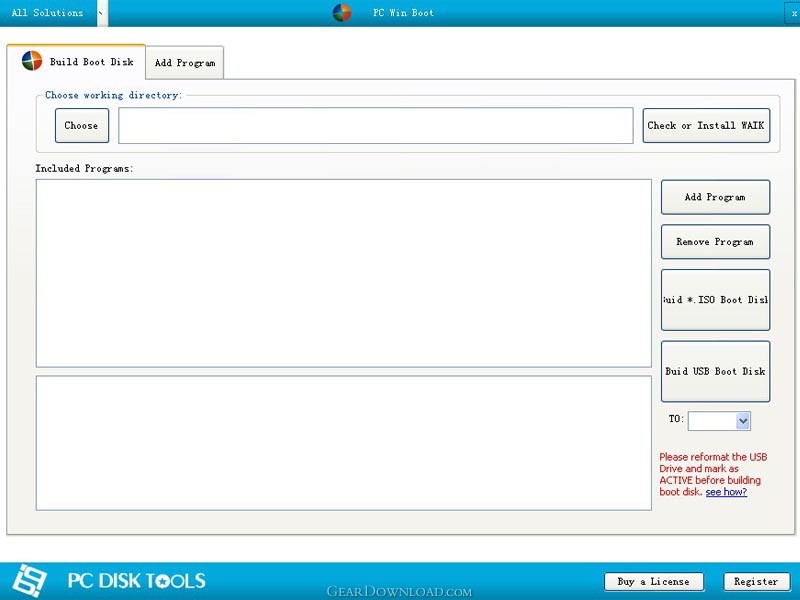Click the Register button
Screen dimensions: 800x600
coord(756,582)
